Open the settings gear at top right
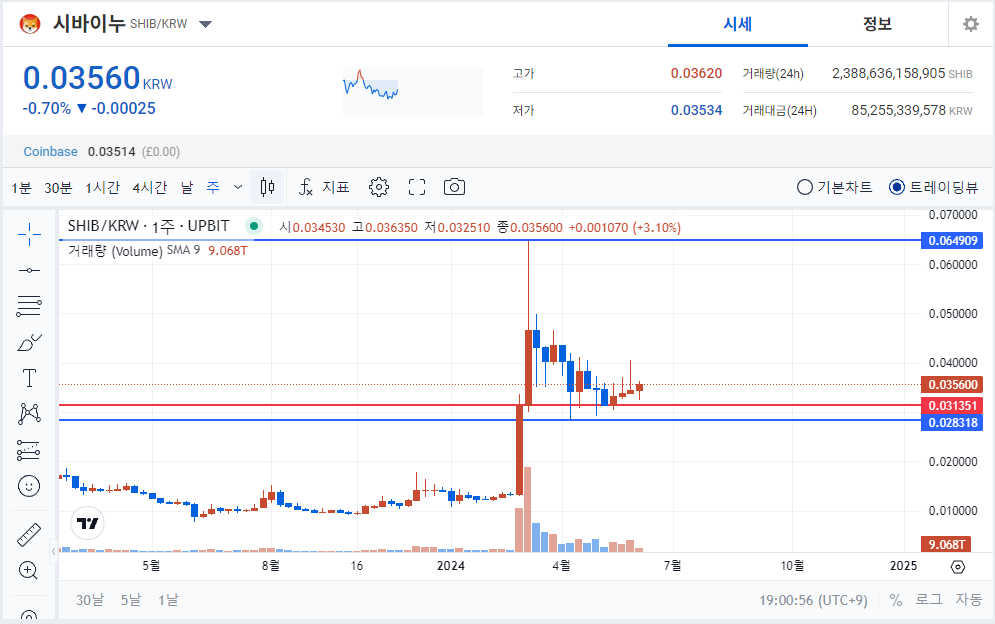This screenshot has height=624, width=995. (970, 24)
